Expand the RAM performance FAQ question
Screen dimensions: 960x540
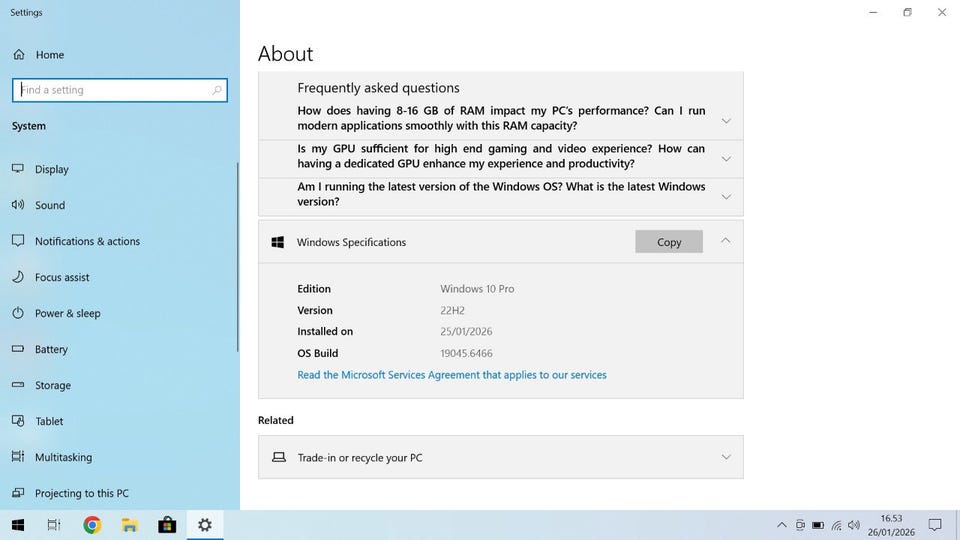pyautogui.click(x=726, y=120)
